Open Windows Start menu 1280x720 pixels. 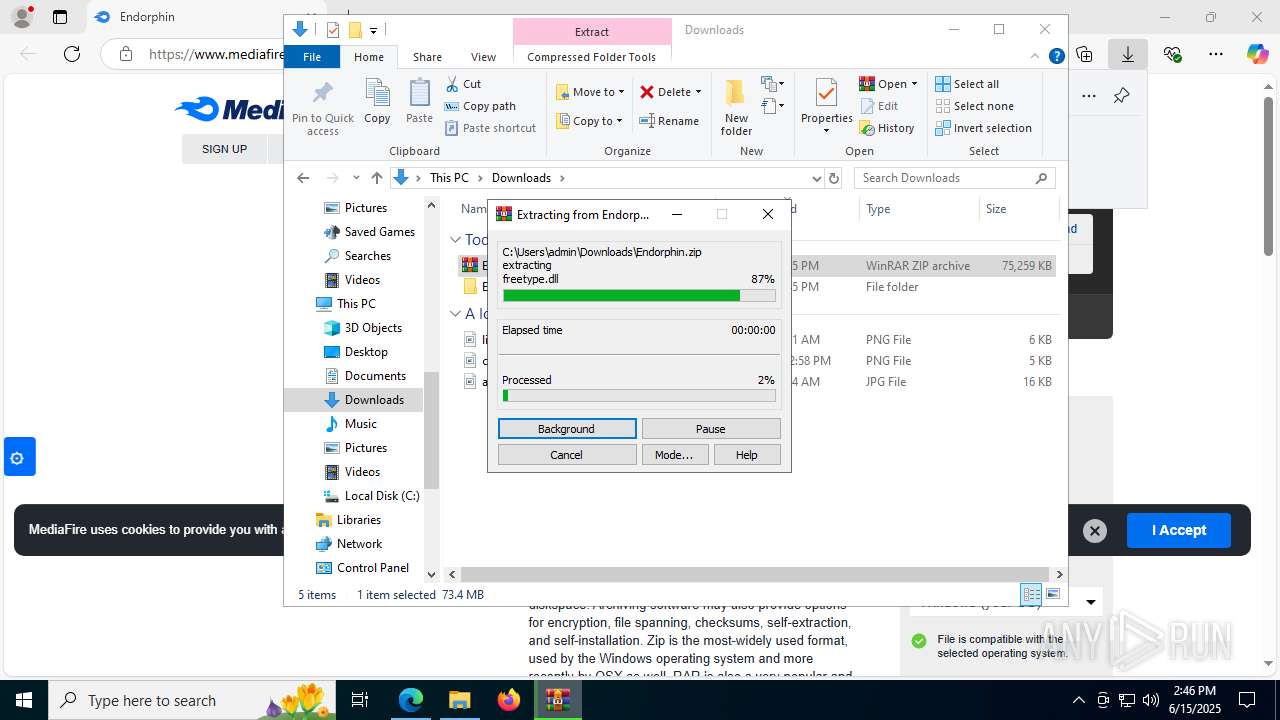(x=23, y=700)
